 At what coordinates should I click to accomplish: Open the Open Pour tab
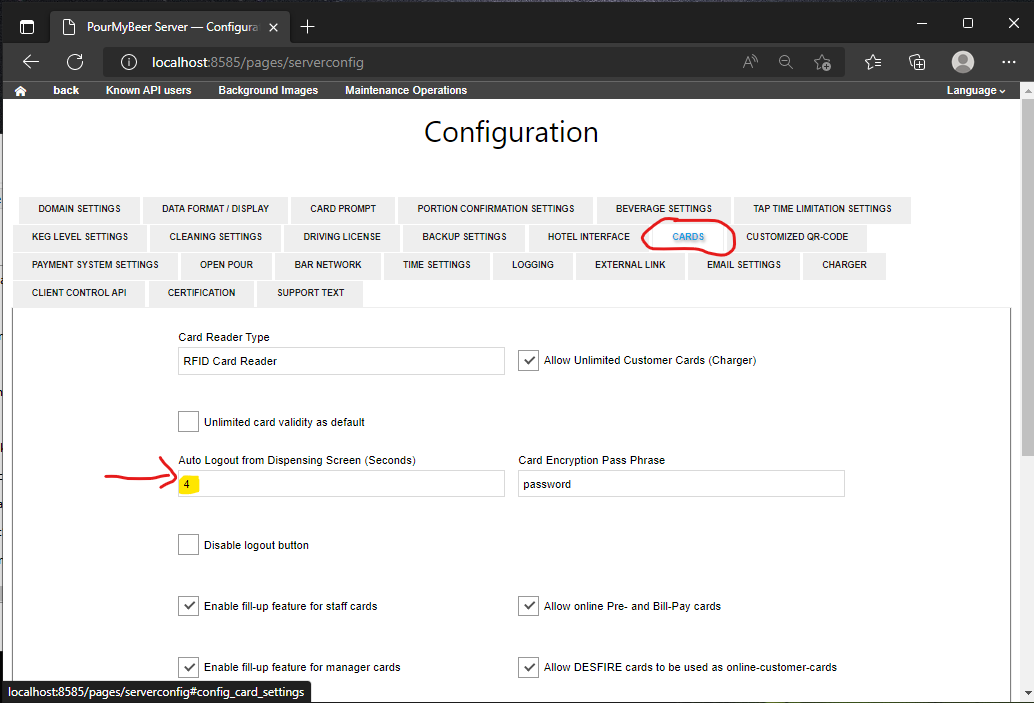coord(226,265)
